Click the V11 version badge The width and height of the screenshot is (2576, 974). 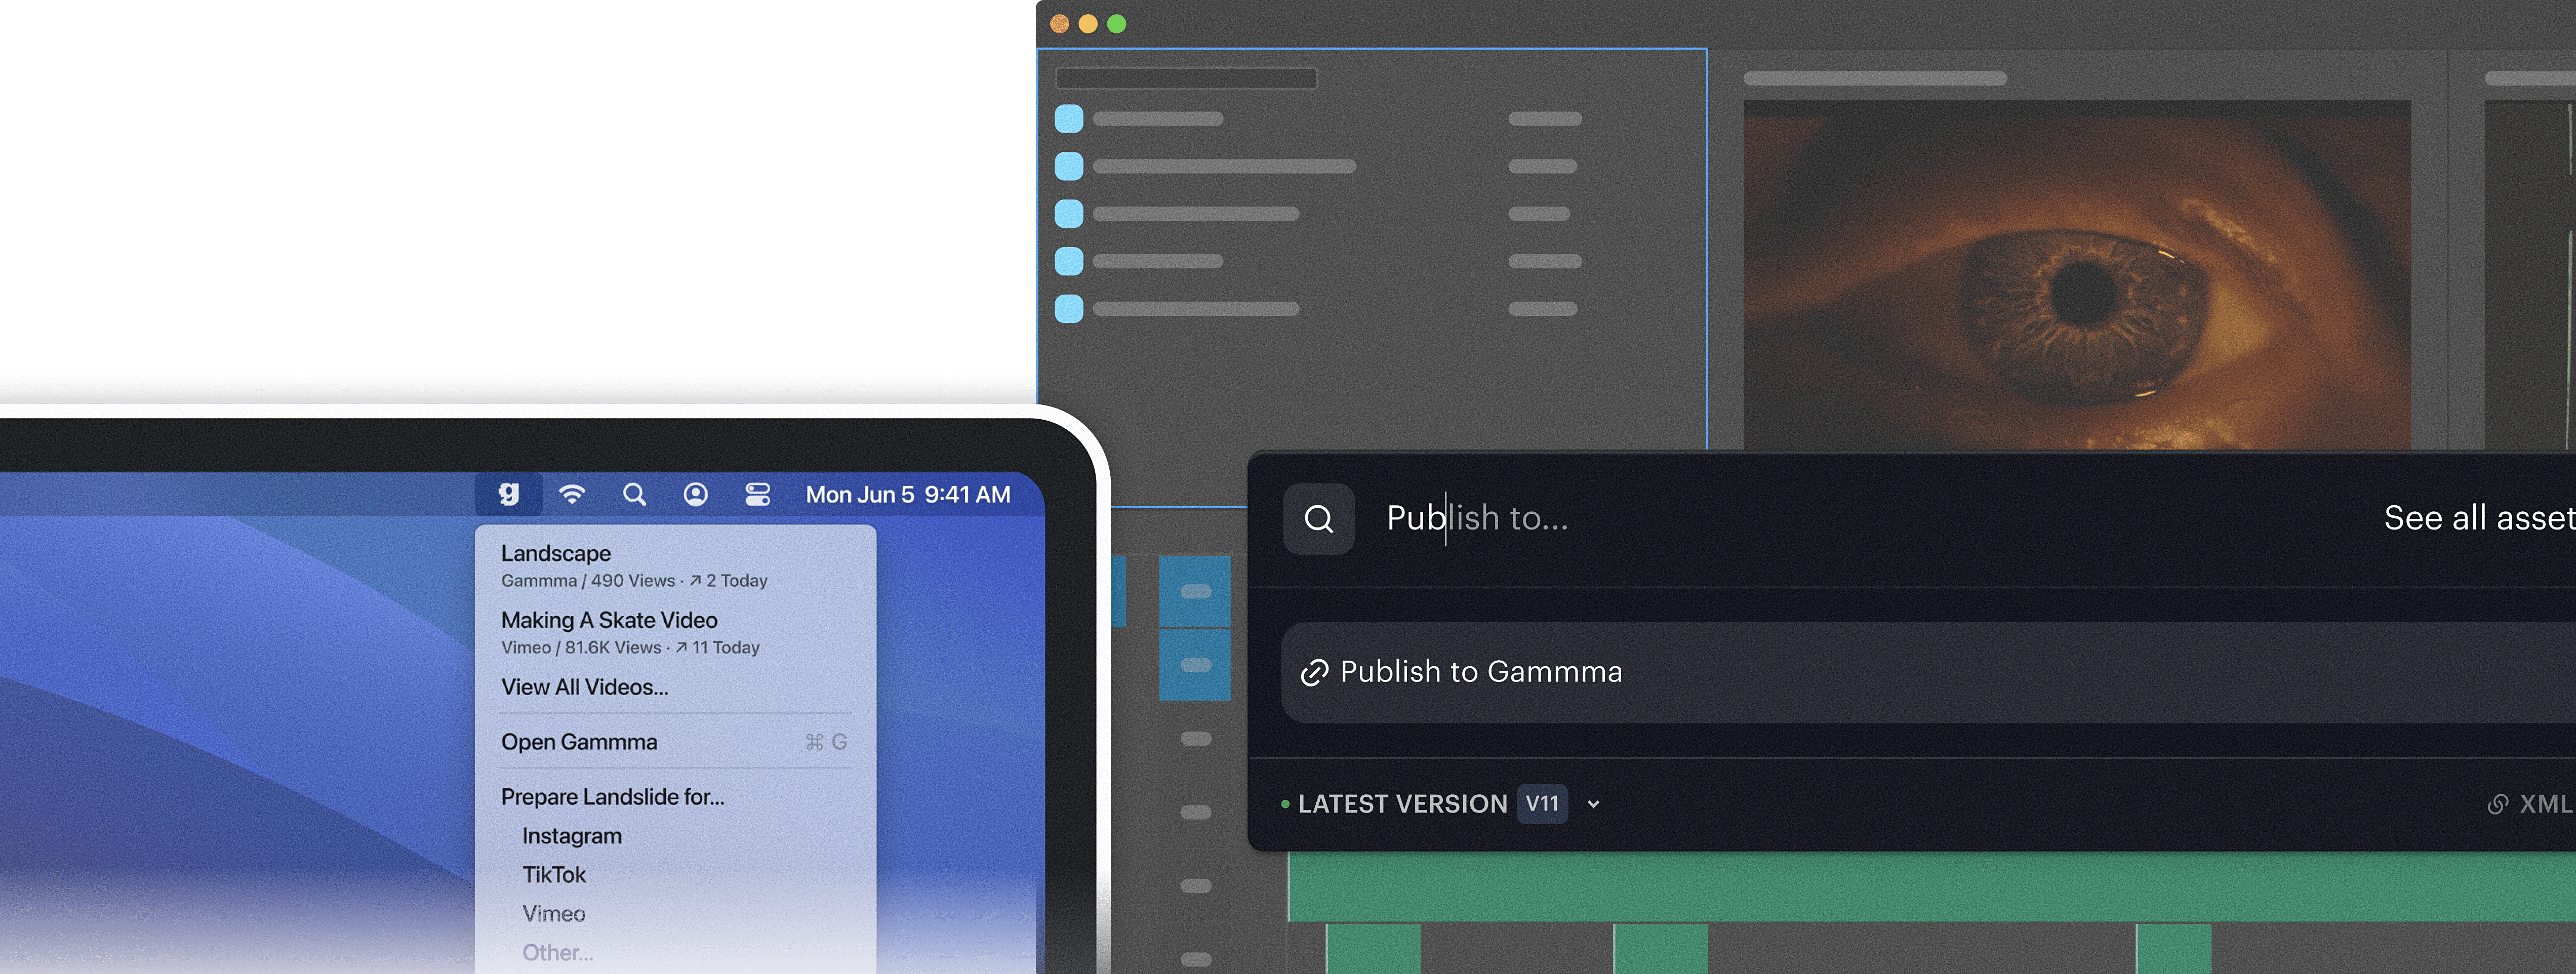coord(1542,804)
